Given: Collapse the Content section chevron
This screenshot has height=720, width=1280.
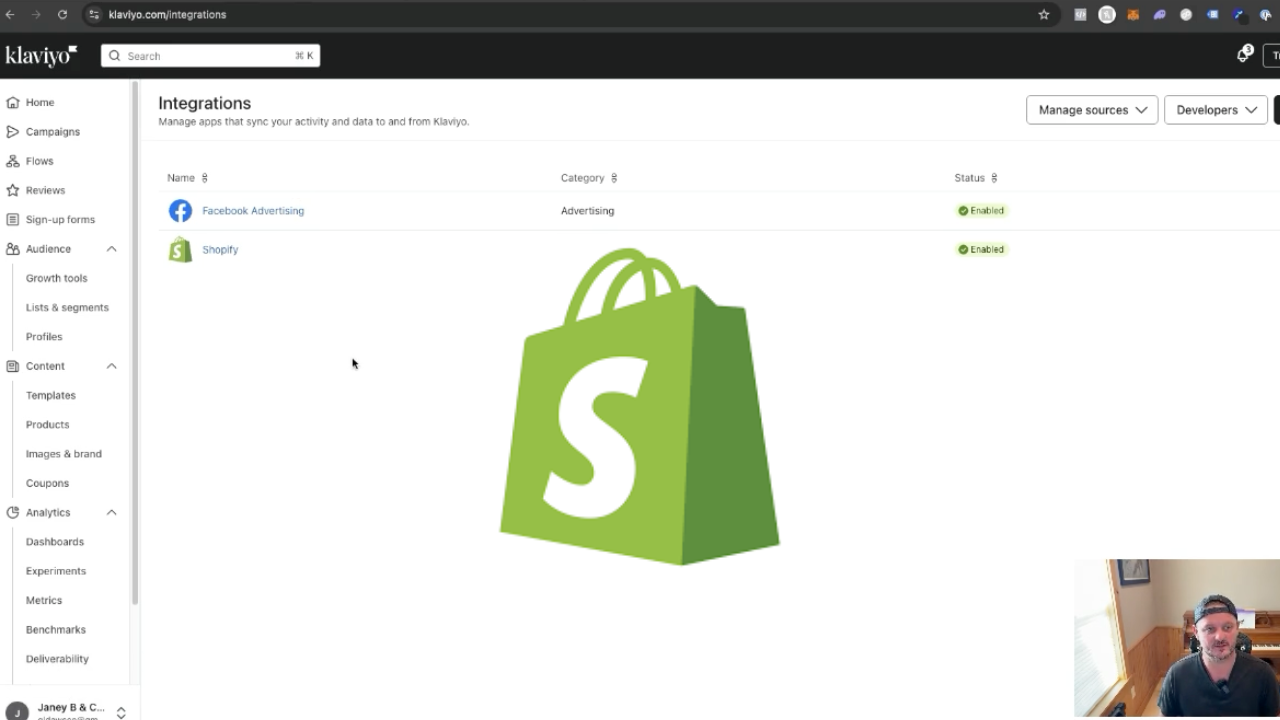Looking at the screenshot, I should point(112,366).
